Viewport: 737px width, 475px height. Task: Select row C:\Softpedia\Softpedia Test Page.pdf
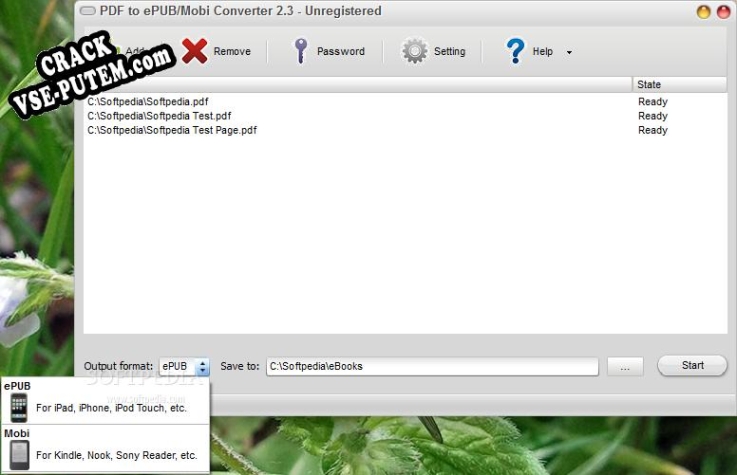405,130
